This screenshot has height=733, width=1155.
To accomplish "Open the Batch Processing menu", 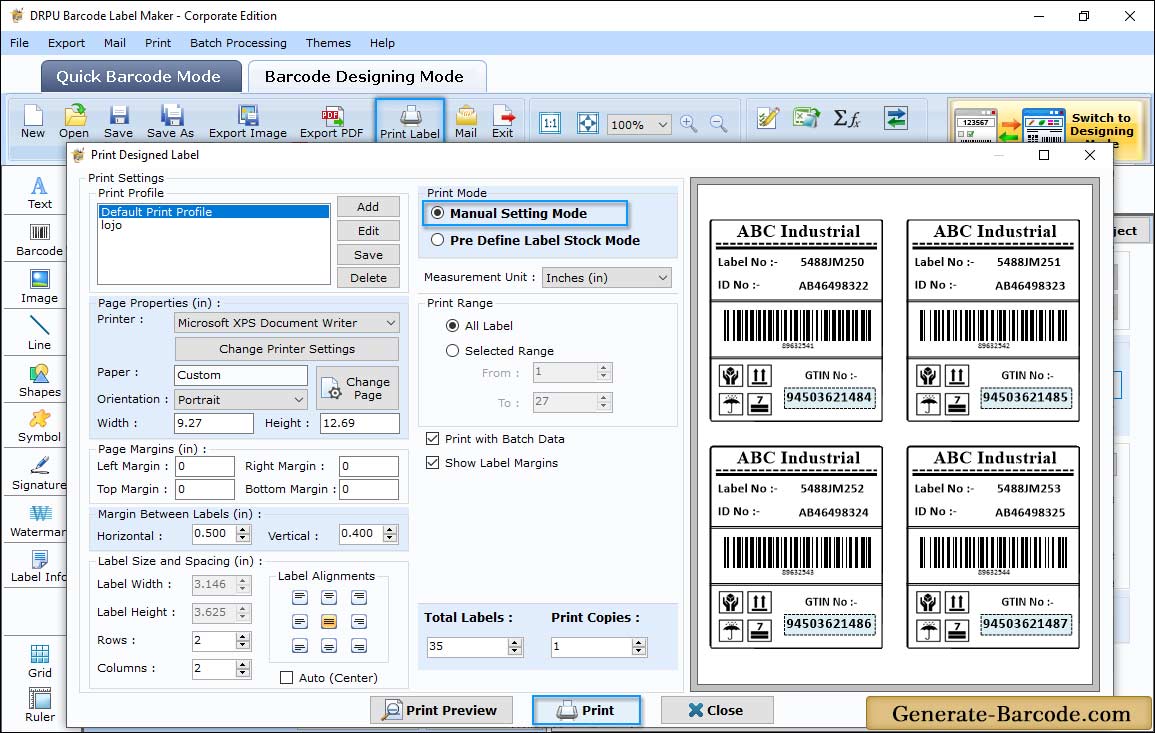I will pyautogui.click(x=238, y=43).
